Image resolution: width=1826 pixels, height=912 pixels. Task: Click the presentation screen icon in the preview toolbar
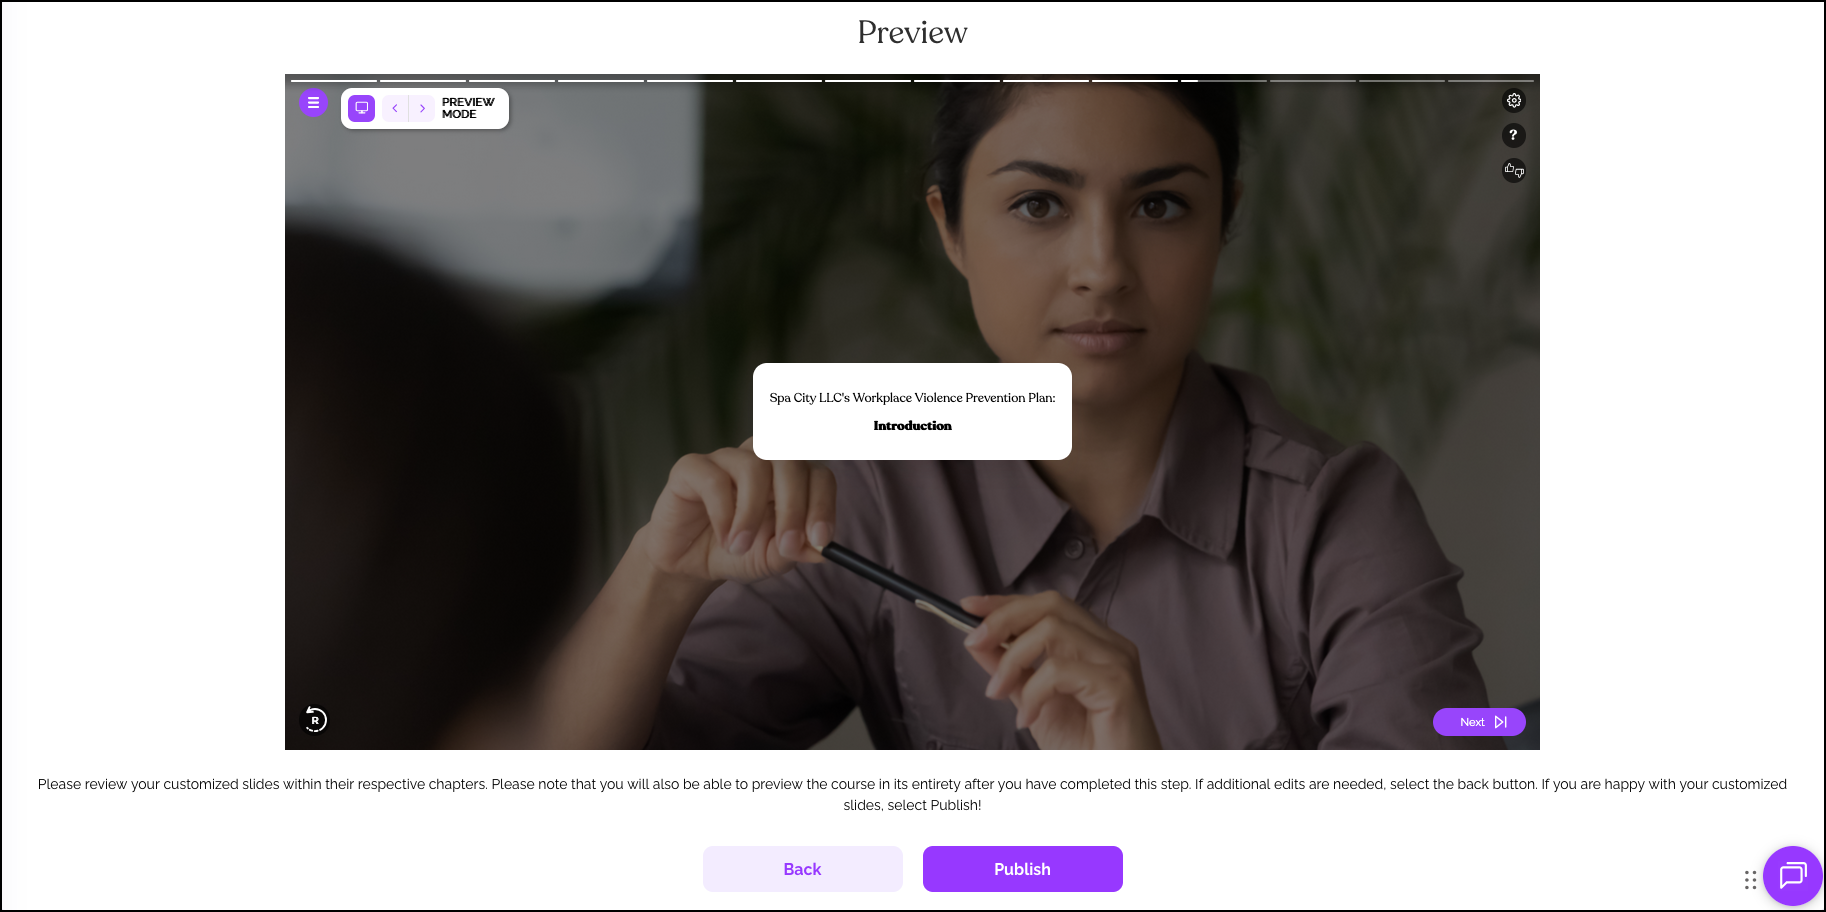pos(362,108)
